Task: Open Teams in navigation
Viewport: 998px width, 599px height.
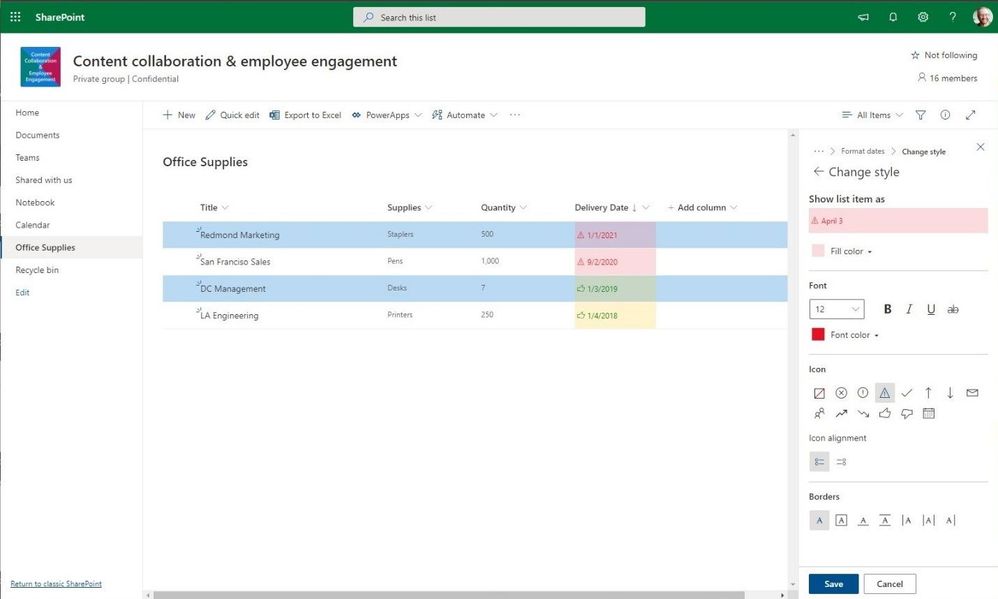Action: (x=27, y=157)
